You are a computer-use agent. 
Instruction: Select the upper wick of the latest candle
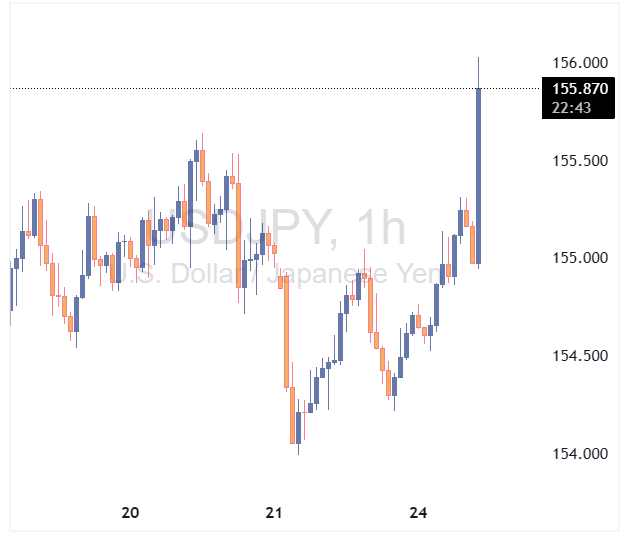(x=479, y=72)
